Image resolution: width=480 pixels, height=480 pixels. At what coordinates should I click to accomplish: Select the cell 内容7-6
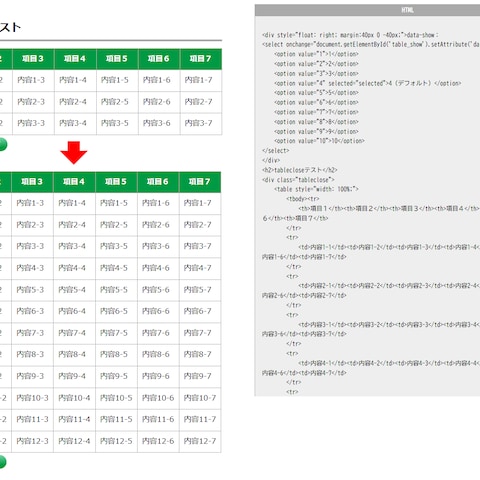tap(158, 333)
